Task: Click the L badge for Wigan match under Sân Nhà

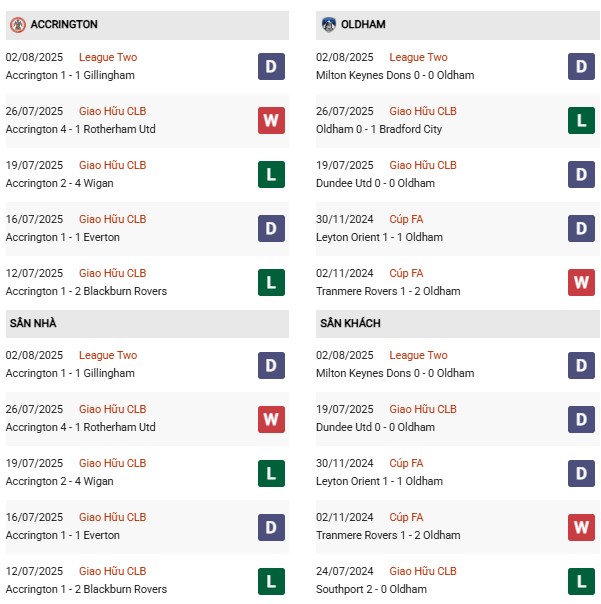Action: [271, 472]
